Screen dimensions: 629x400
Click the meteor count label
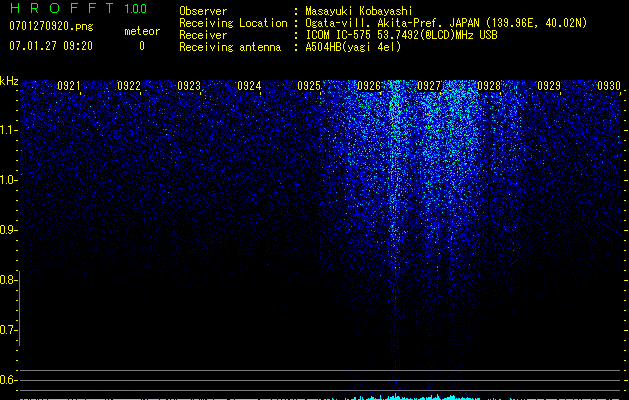click(142, 31)
